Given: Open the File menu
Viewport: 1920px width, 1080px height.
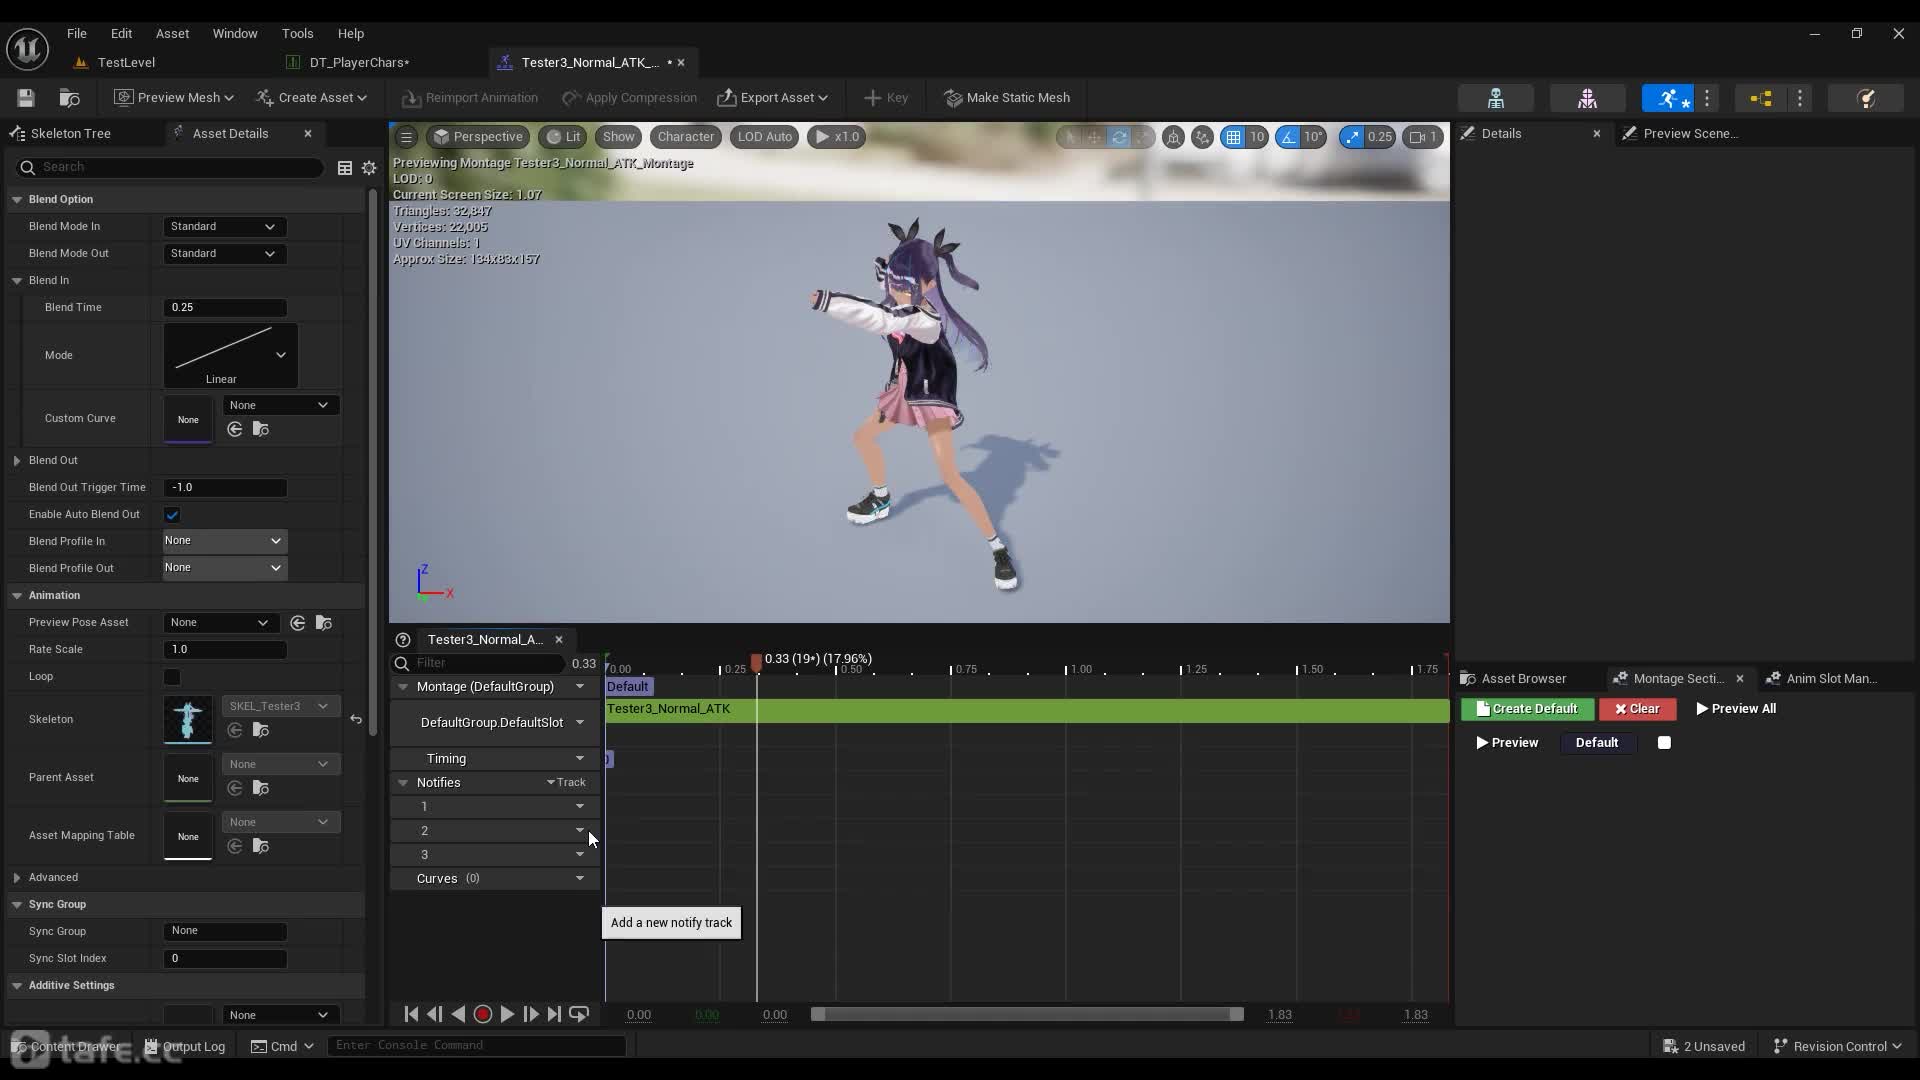Looking at the screenshot, I should 76,33.
